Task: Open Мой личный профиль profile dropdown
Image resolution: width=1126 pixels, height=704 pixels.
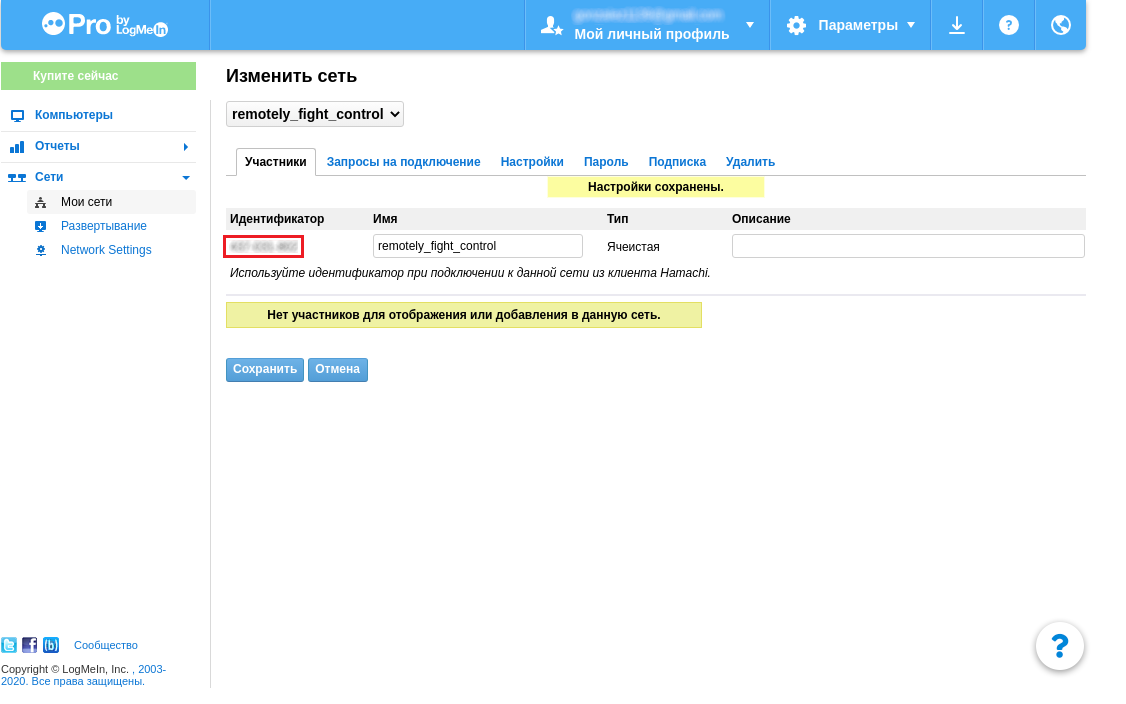Action: [648, 25]
